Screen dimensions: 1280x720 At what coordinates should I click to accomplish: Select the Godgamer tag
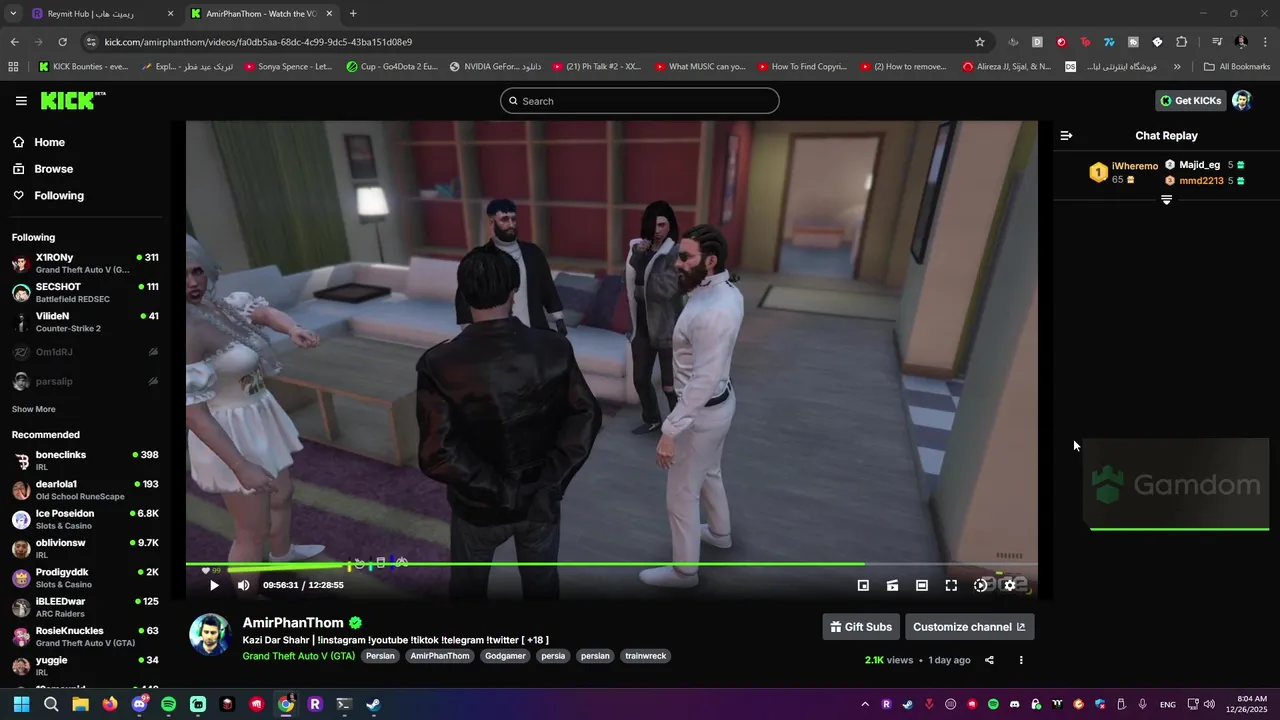506,656
